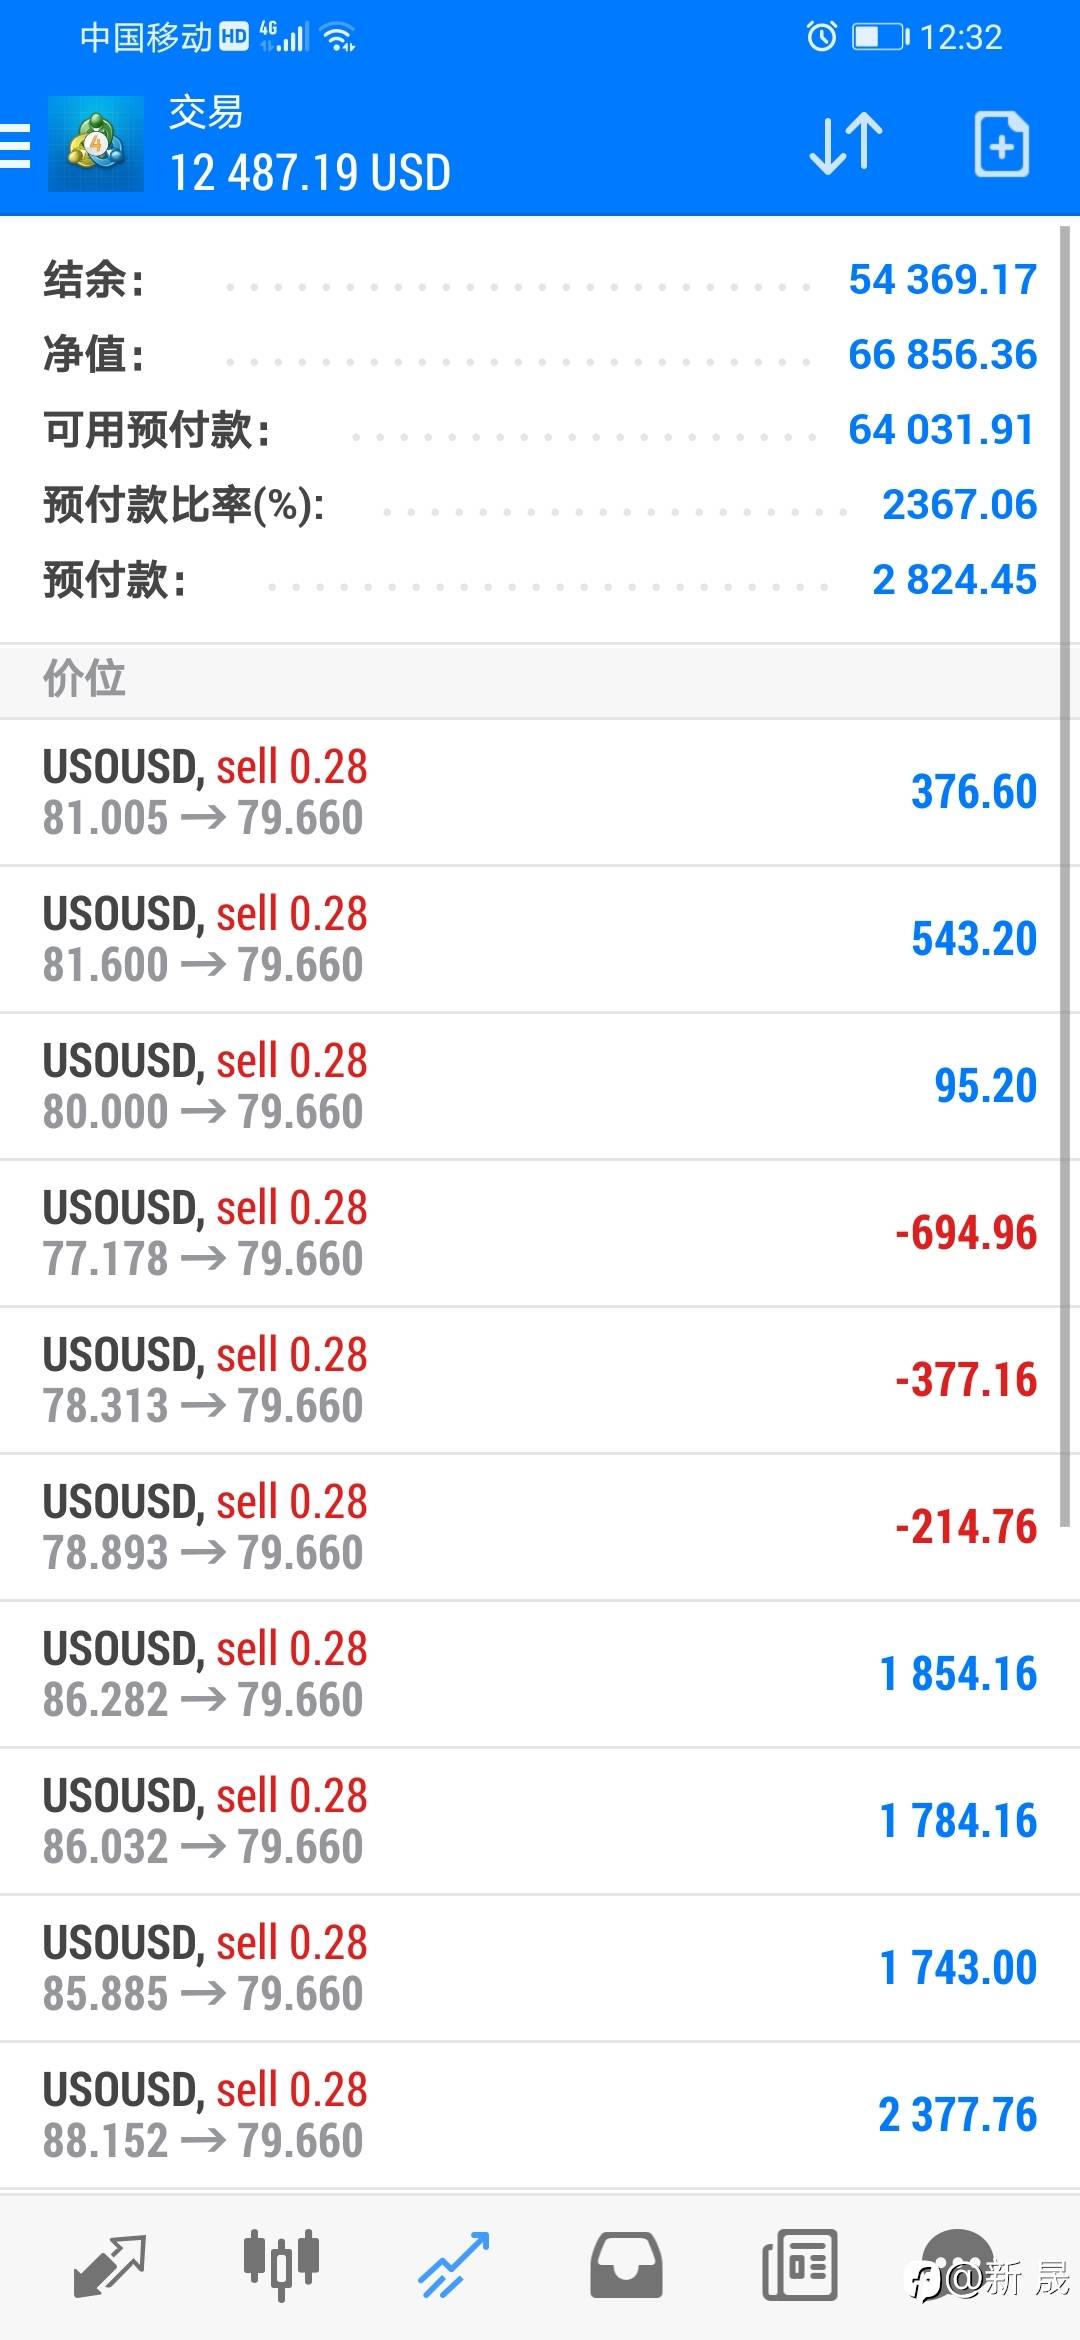The width and height of the screenshot is (1080, 2340).
Task: Tap the 12 487.19 USD profit header
Action: (x=310, y=172)
